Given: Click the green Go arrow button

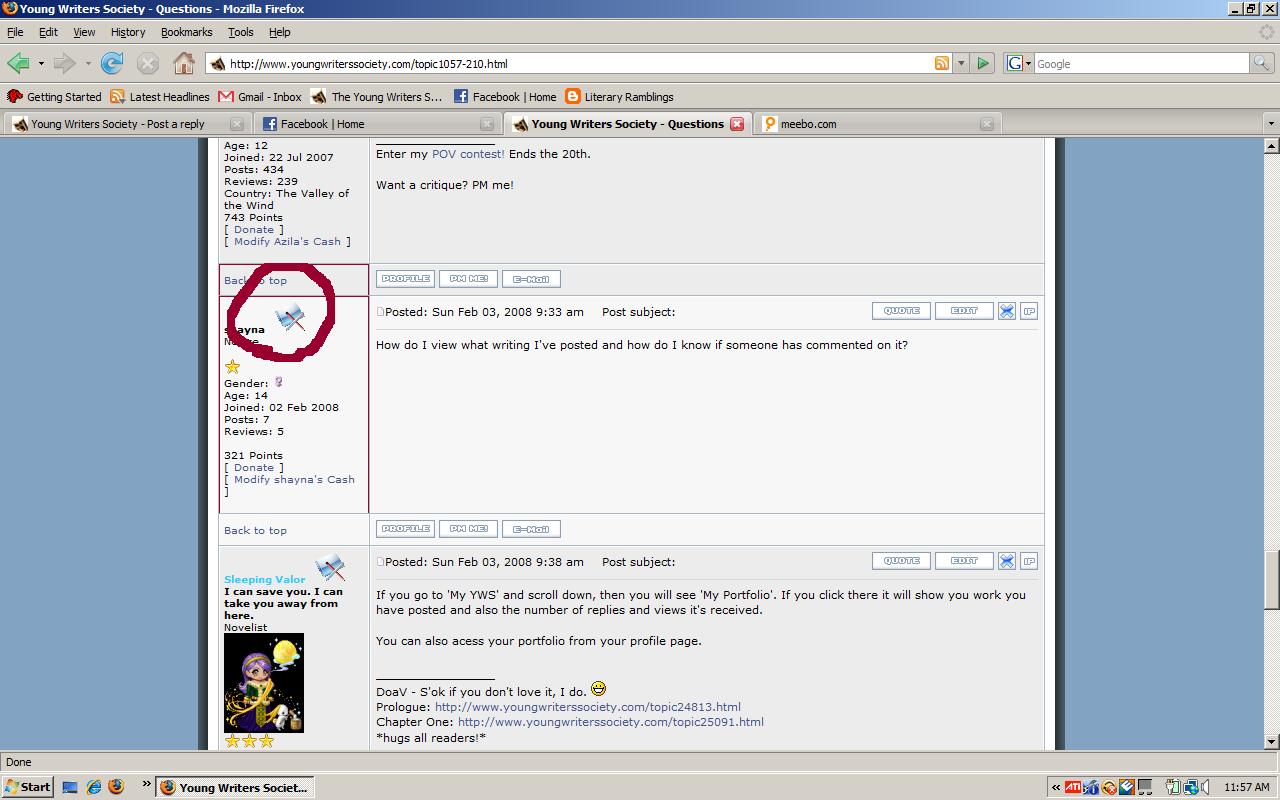Looking at the screenshot, I should 983,63.
